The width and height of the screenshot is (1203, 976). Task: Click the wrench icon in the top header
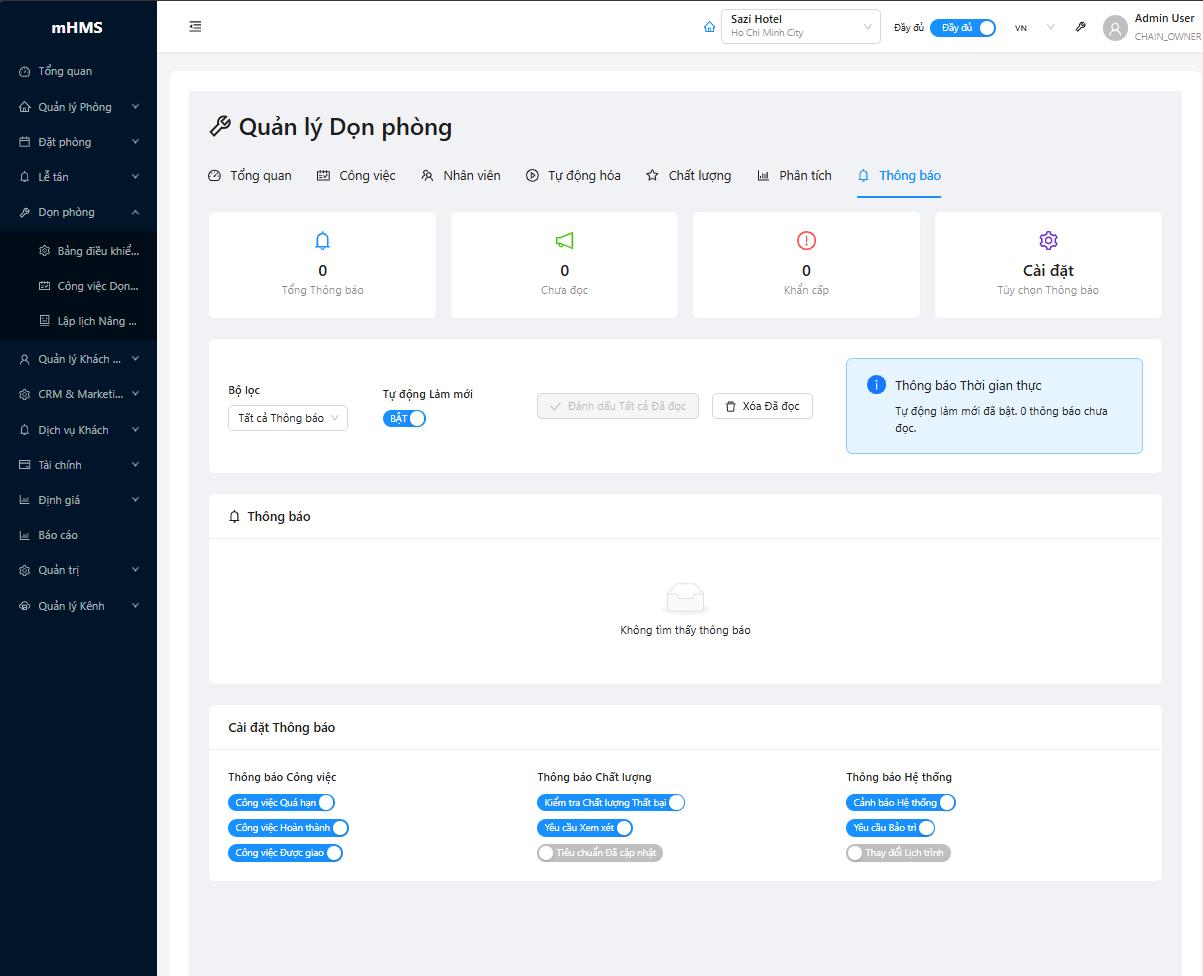[x=1080, y=27]
